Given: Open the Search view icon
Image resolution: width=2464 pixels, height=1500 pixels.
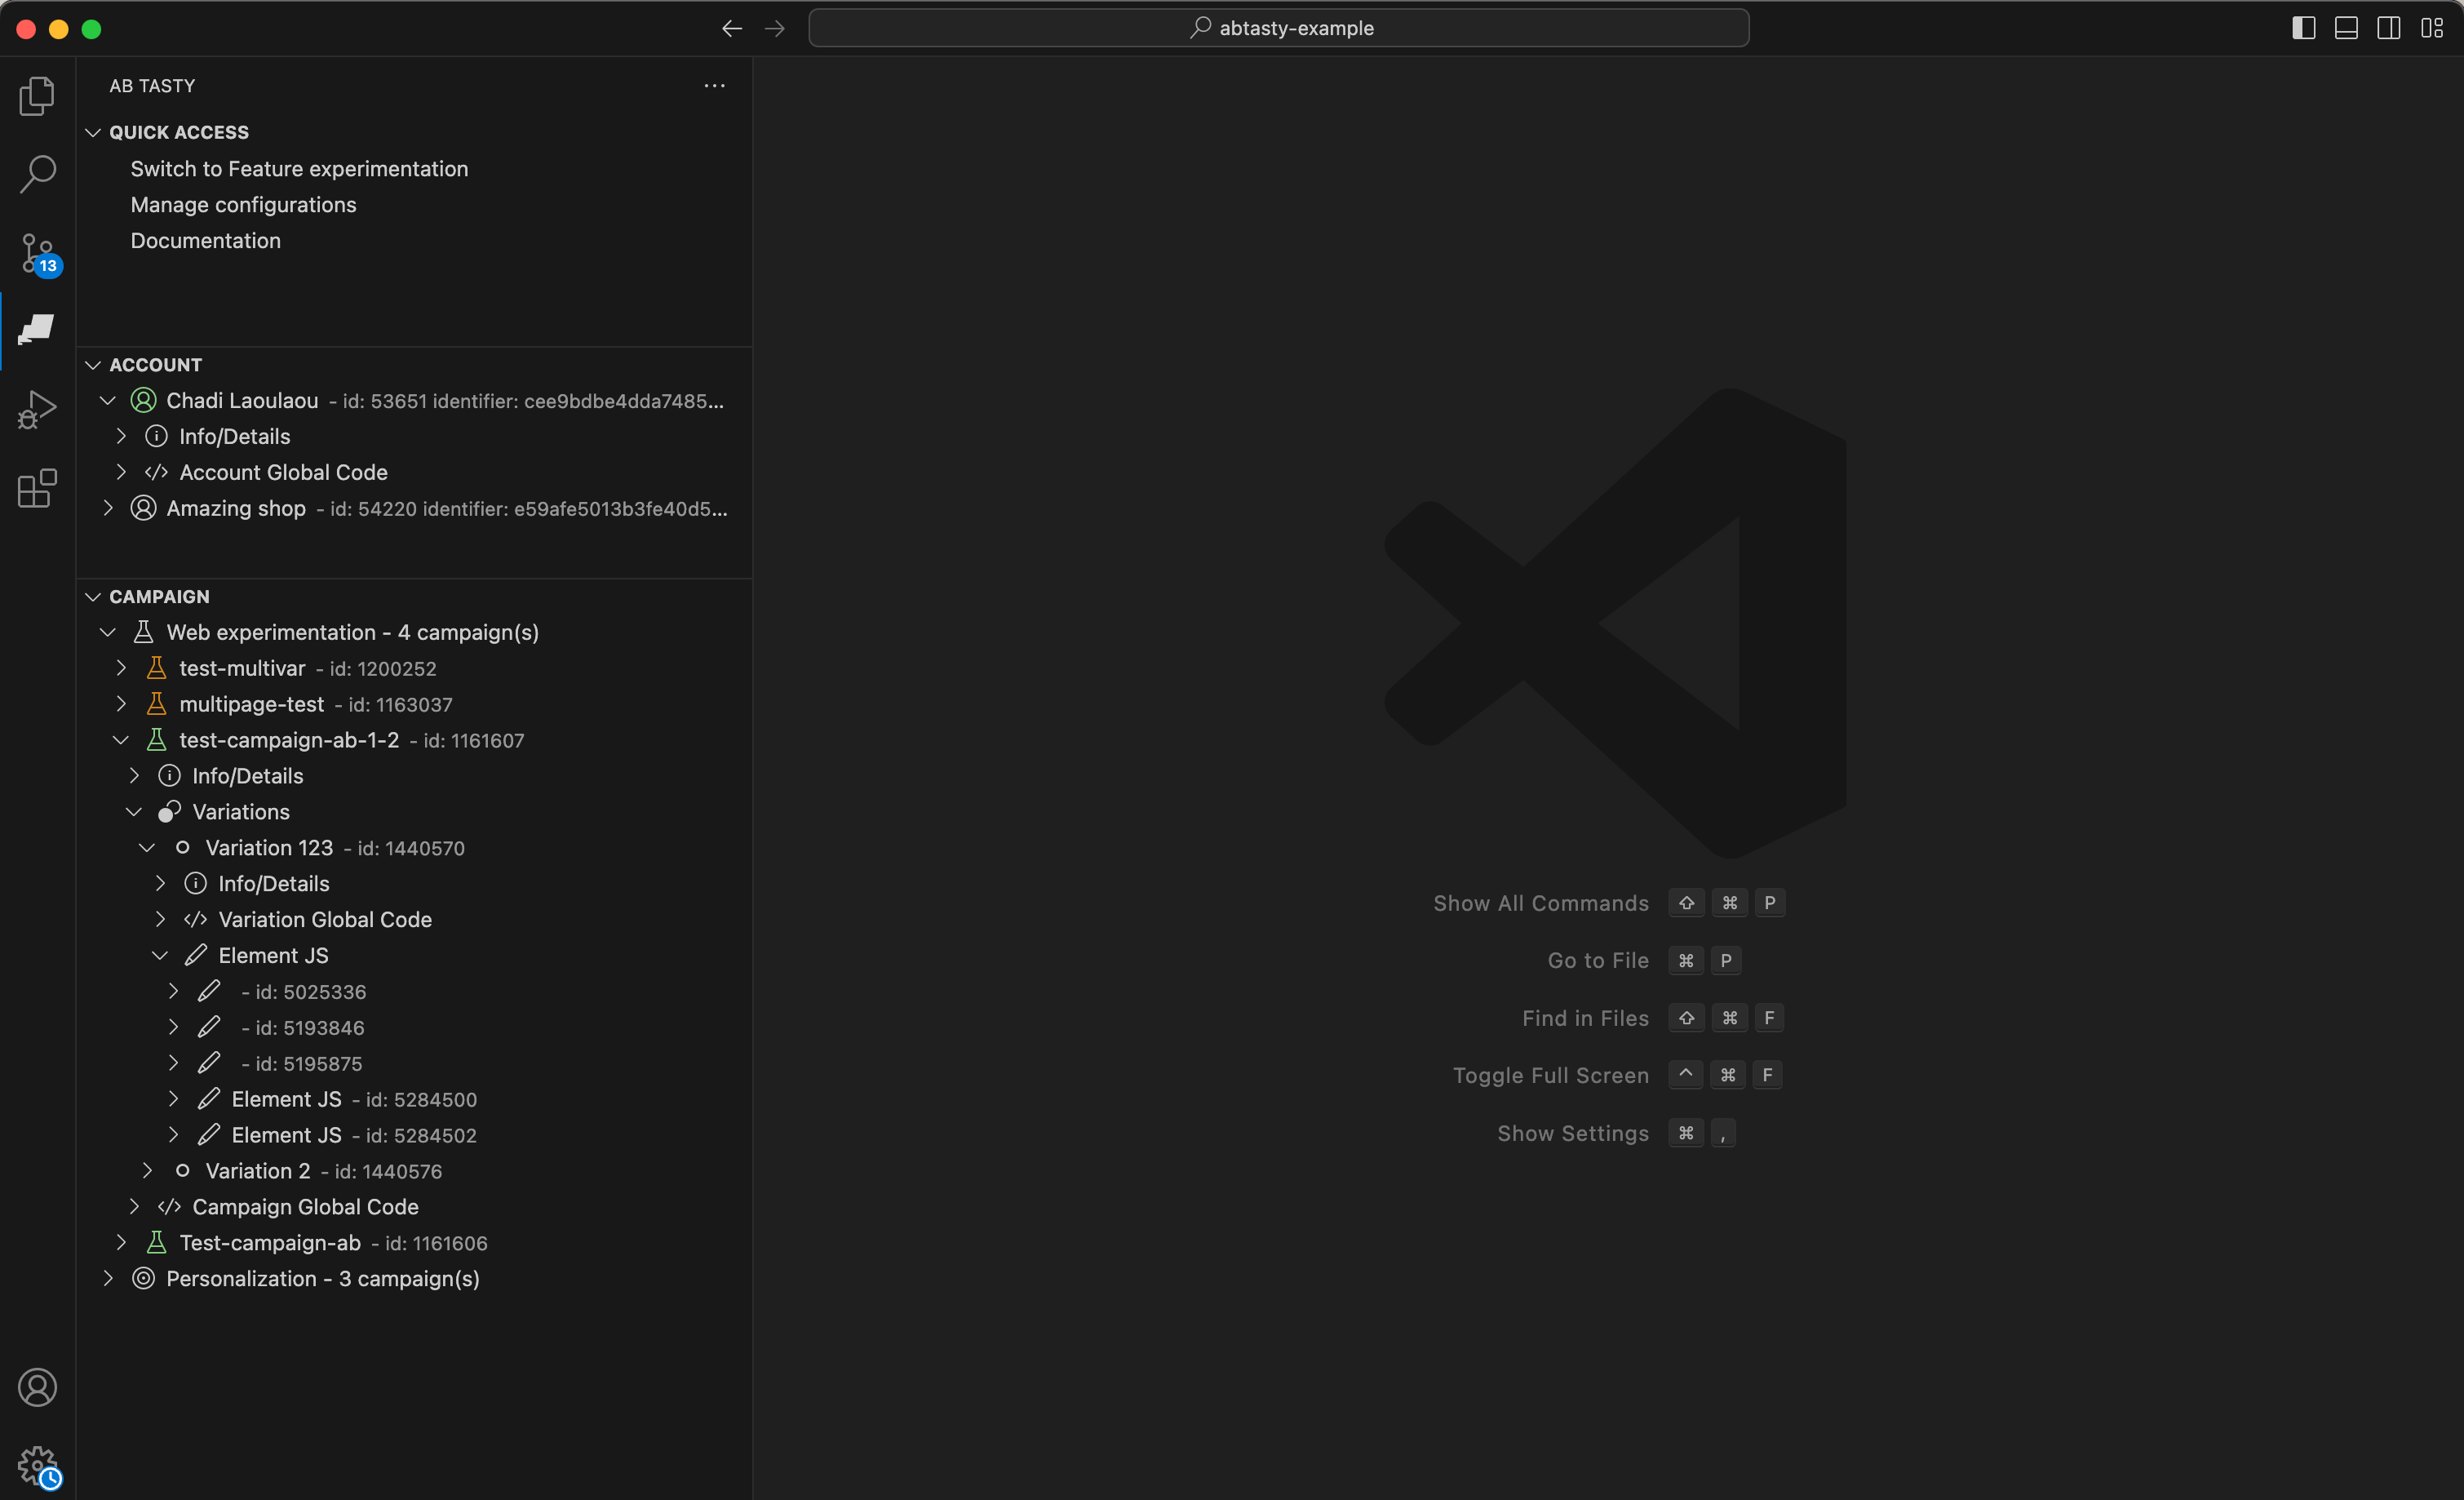Looking at the screenshot, I should tap(37, 173).
